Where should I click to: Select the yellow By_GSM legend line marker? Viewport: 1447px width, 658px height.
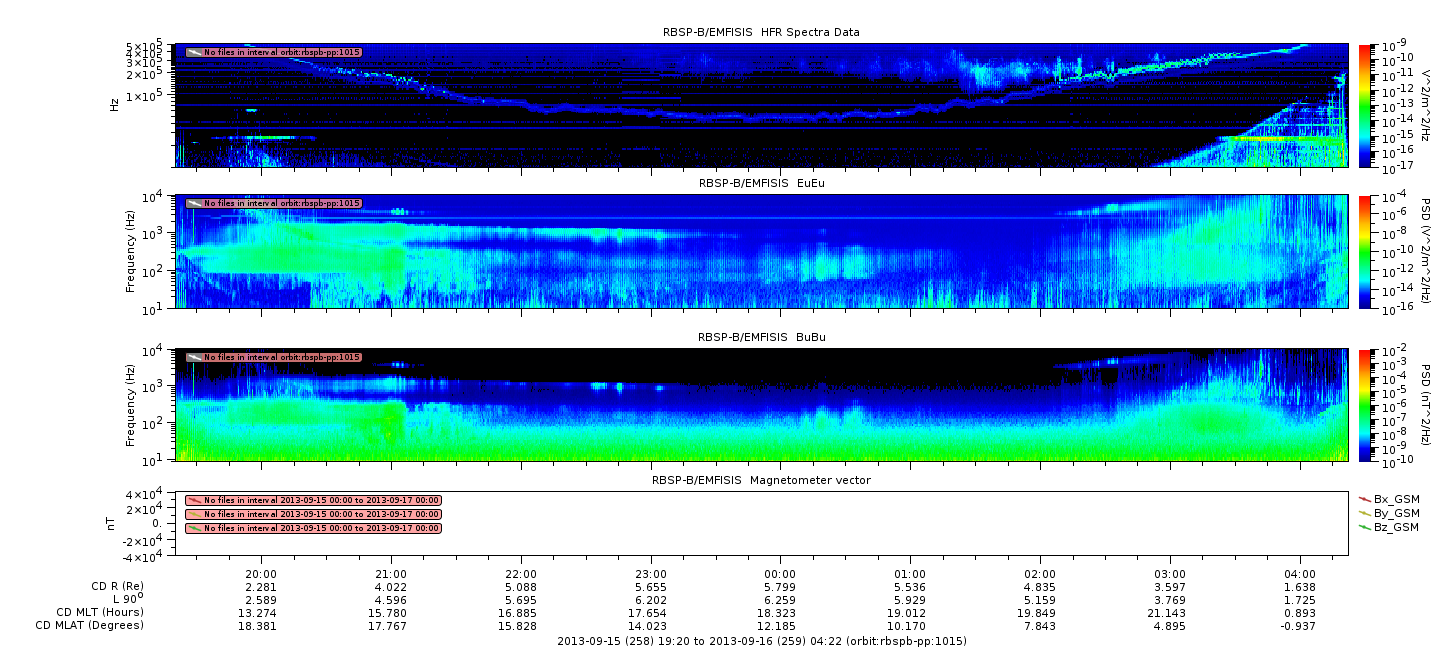[x=1365, y=512]
